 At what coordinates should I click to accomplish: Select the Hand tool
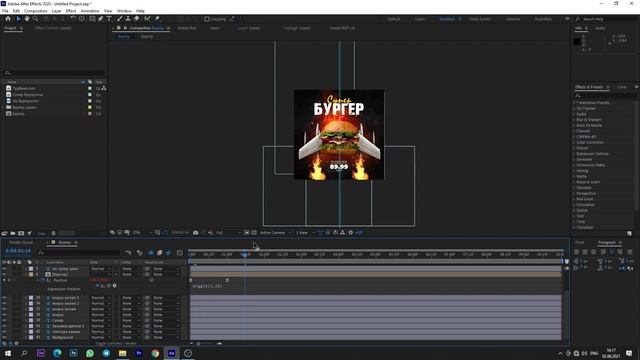point(27,19)
